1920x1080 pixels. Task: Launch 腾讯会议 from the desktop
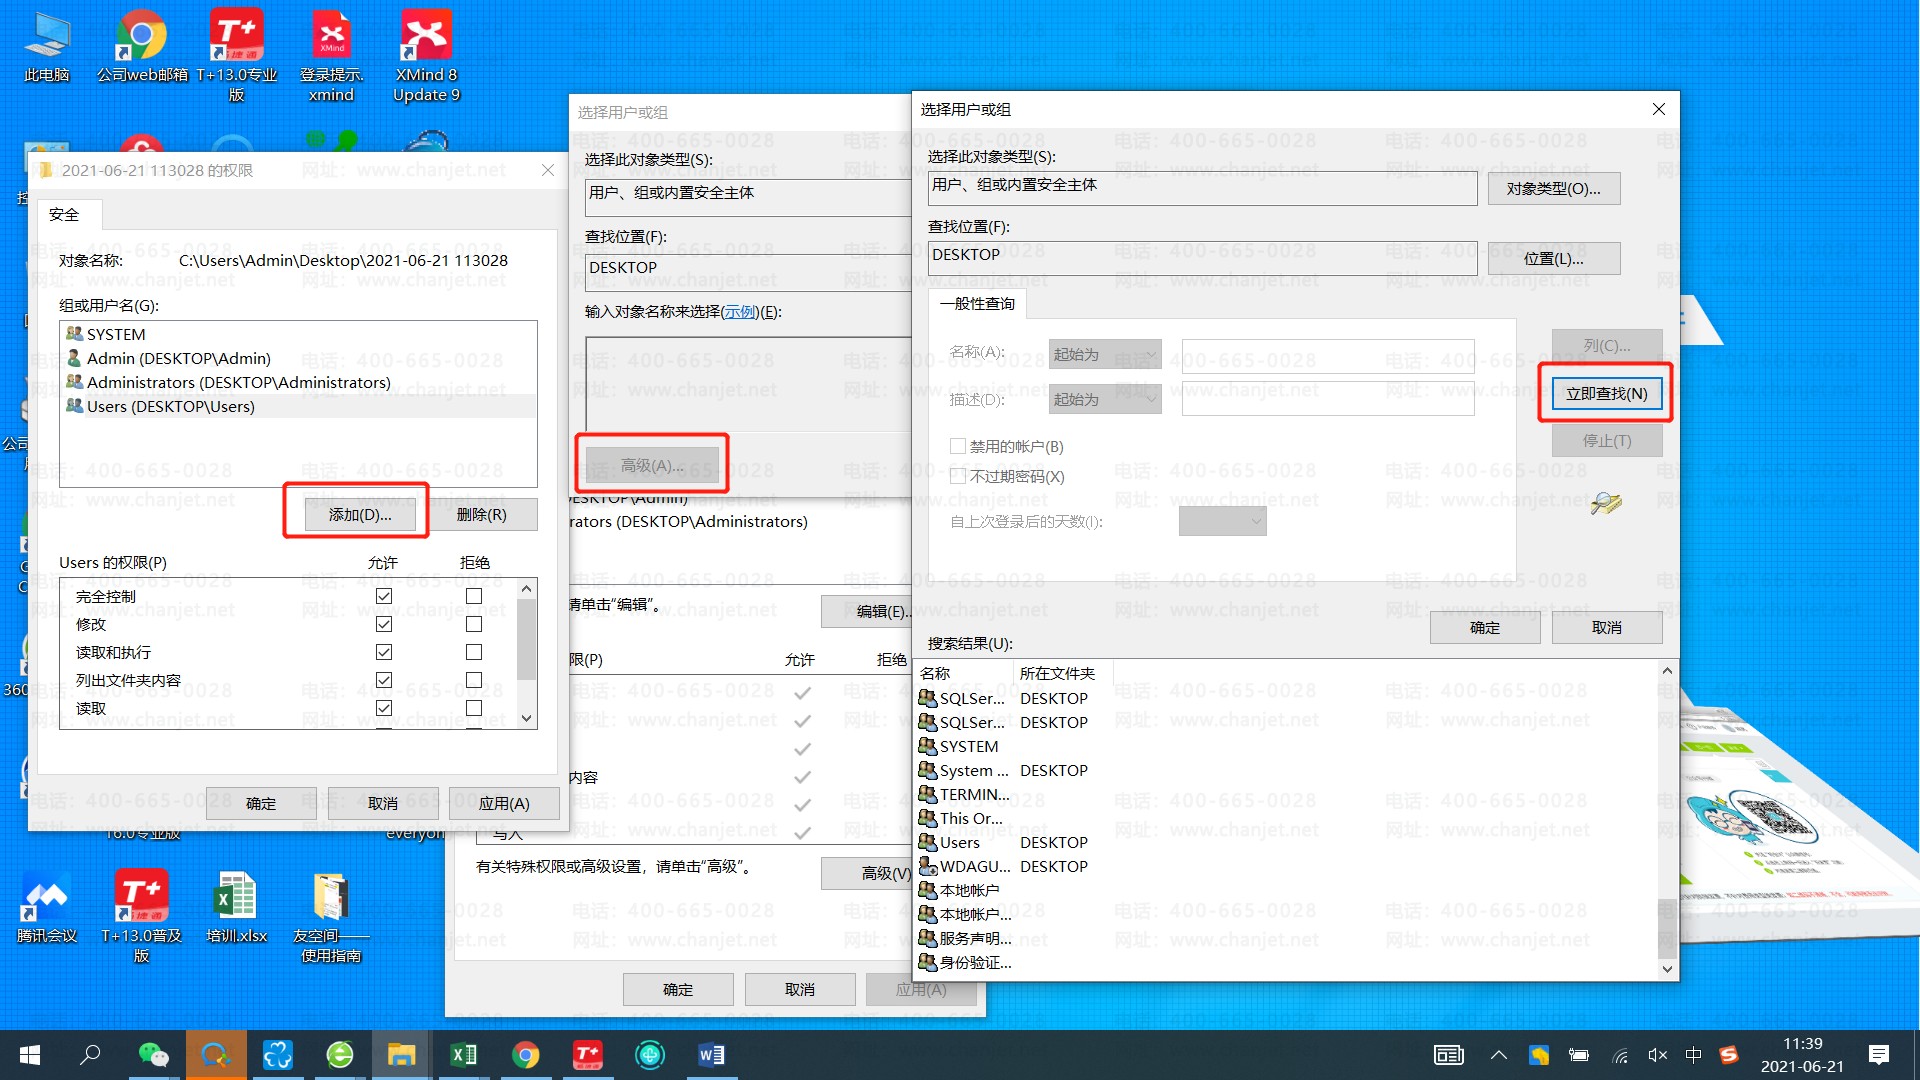pos(47,907)
